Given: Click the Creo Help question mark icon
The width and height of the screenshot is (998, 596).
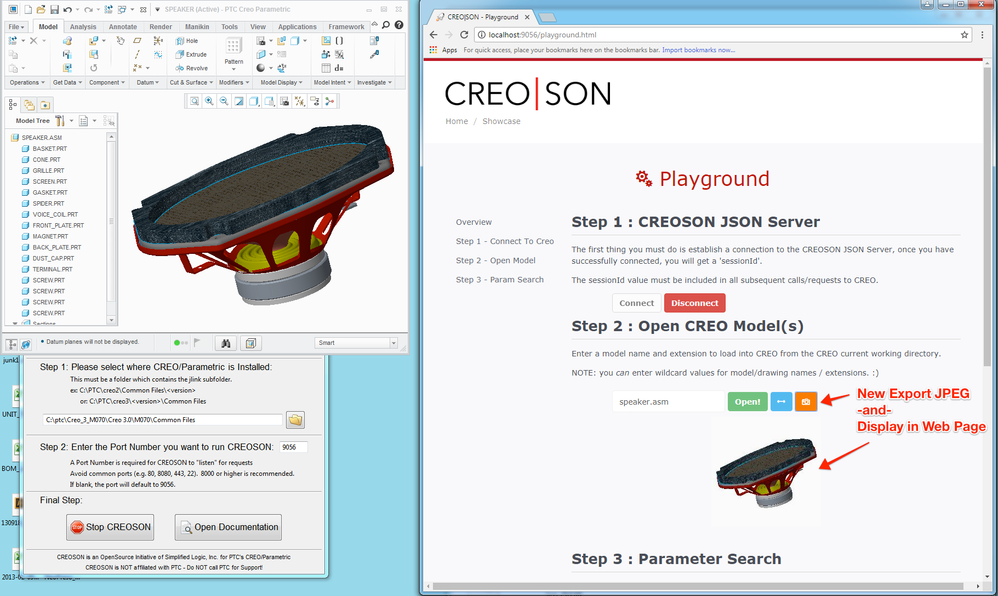Looking at the screenshot, I should (x=398, y=25).
